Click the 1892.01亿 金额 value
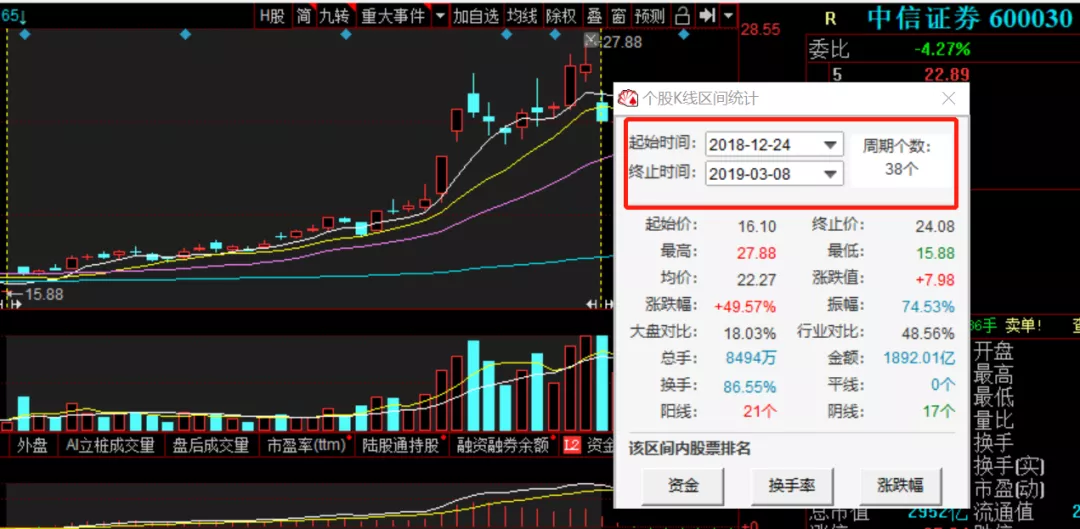The height and width of the screenshot is (529, 1080). pyautogui.click(x=919, y=358)
